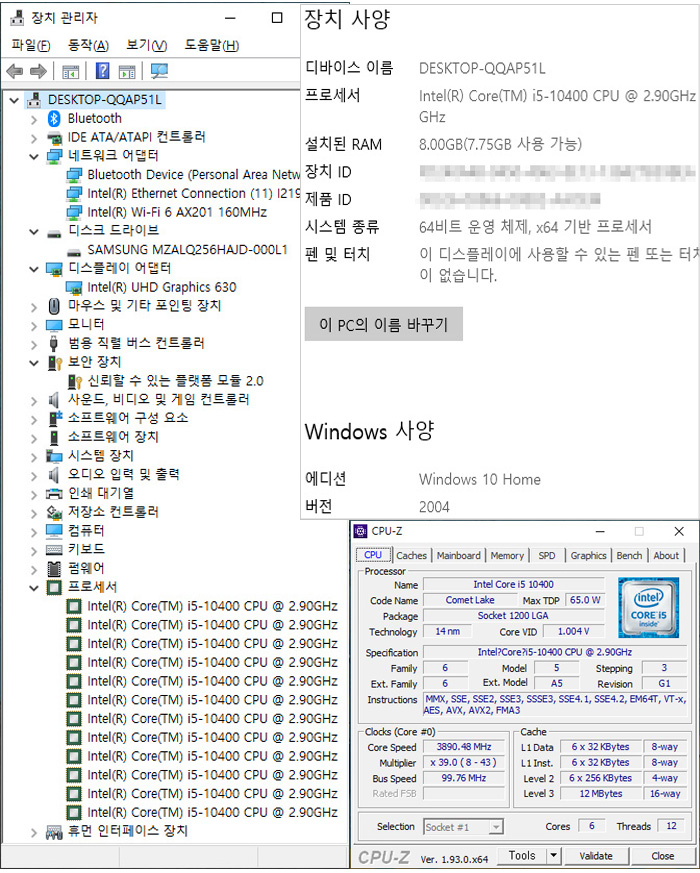Screen dimensions: 700x873
Task: Expand the 모니터 tree node
Action: point(33,326)
